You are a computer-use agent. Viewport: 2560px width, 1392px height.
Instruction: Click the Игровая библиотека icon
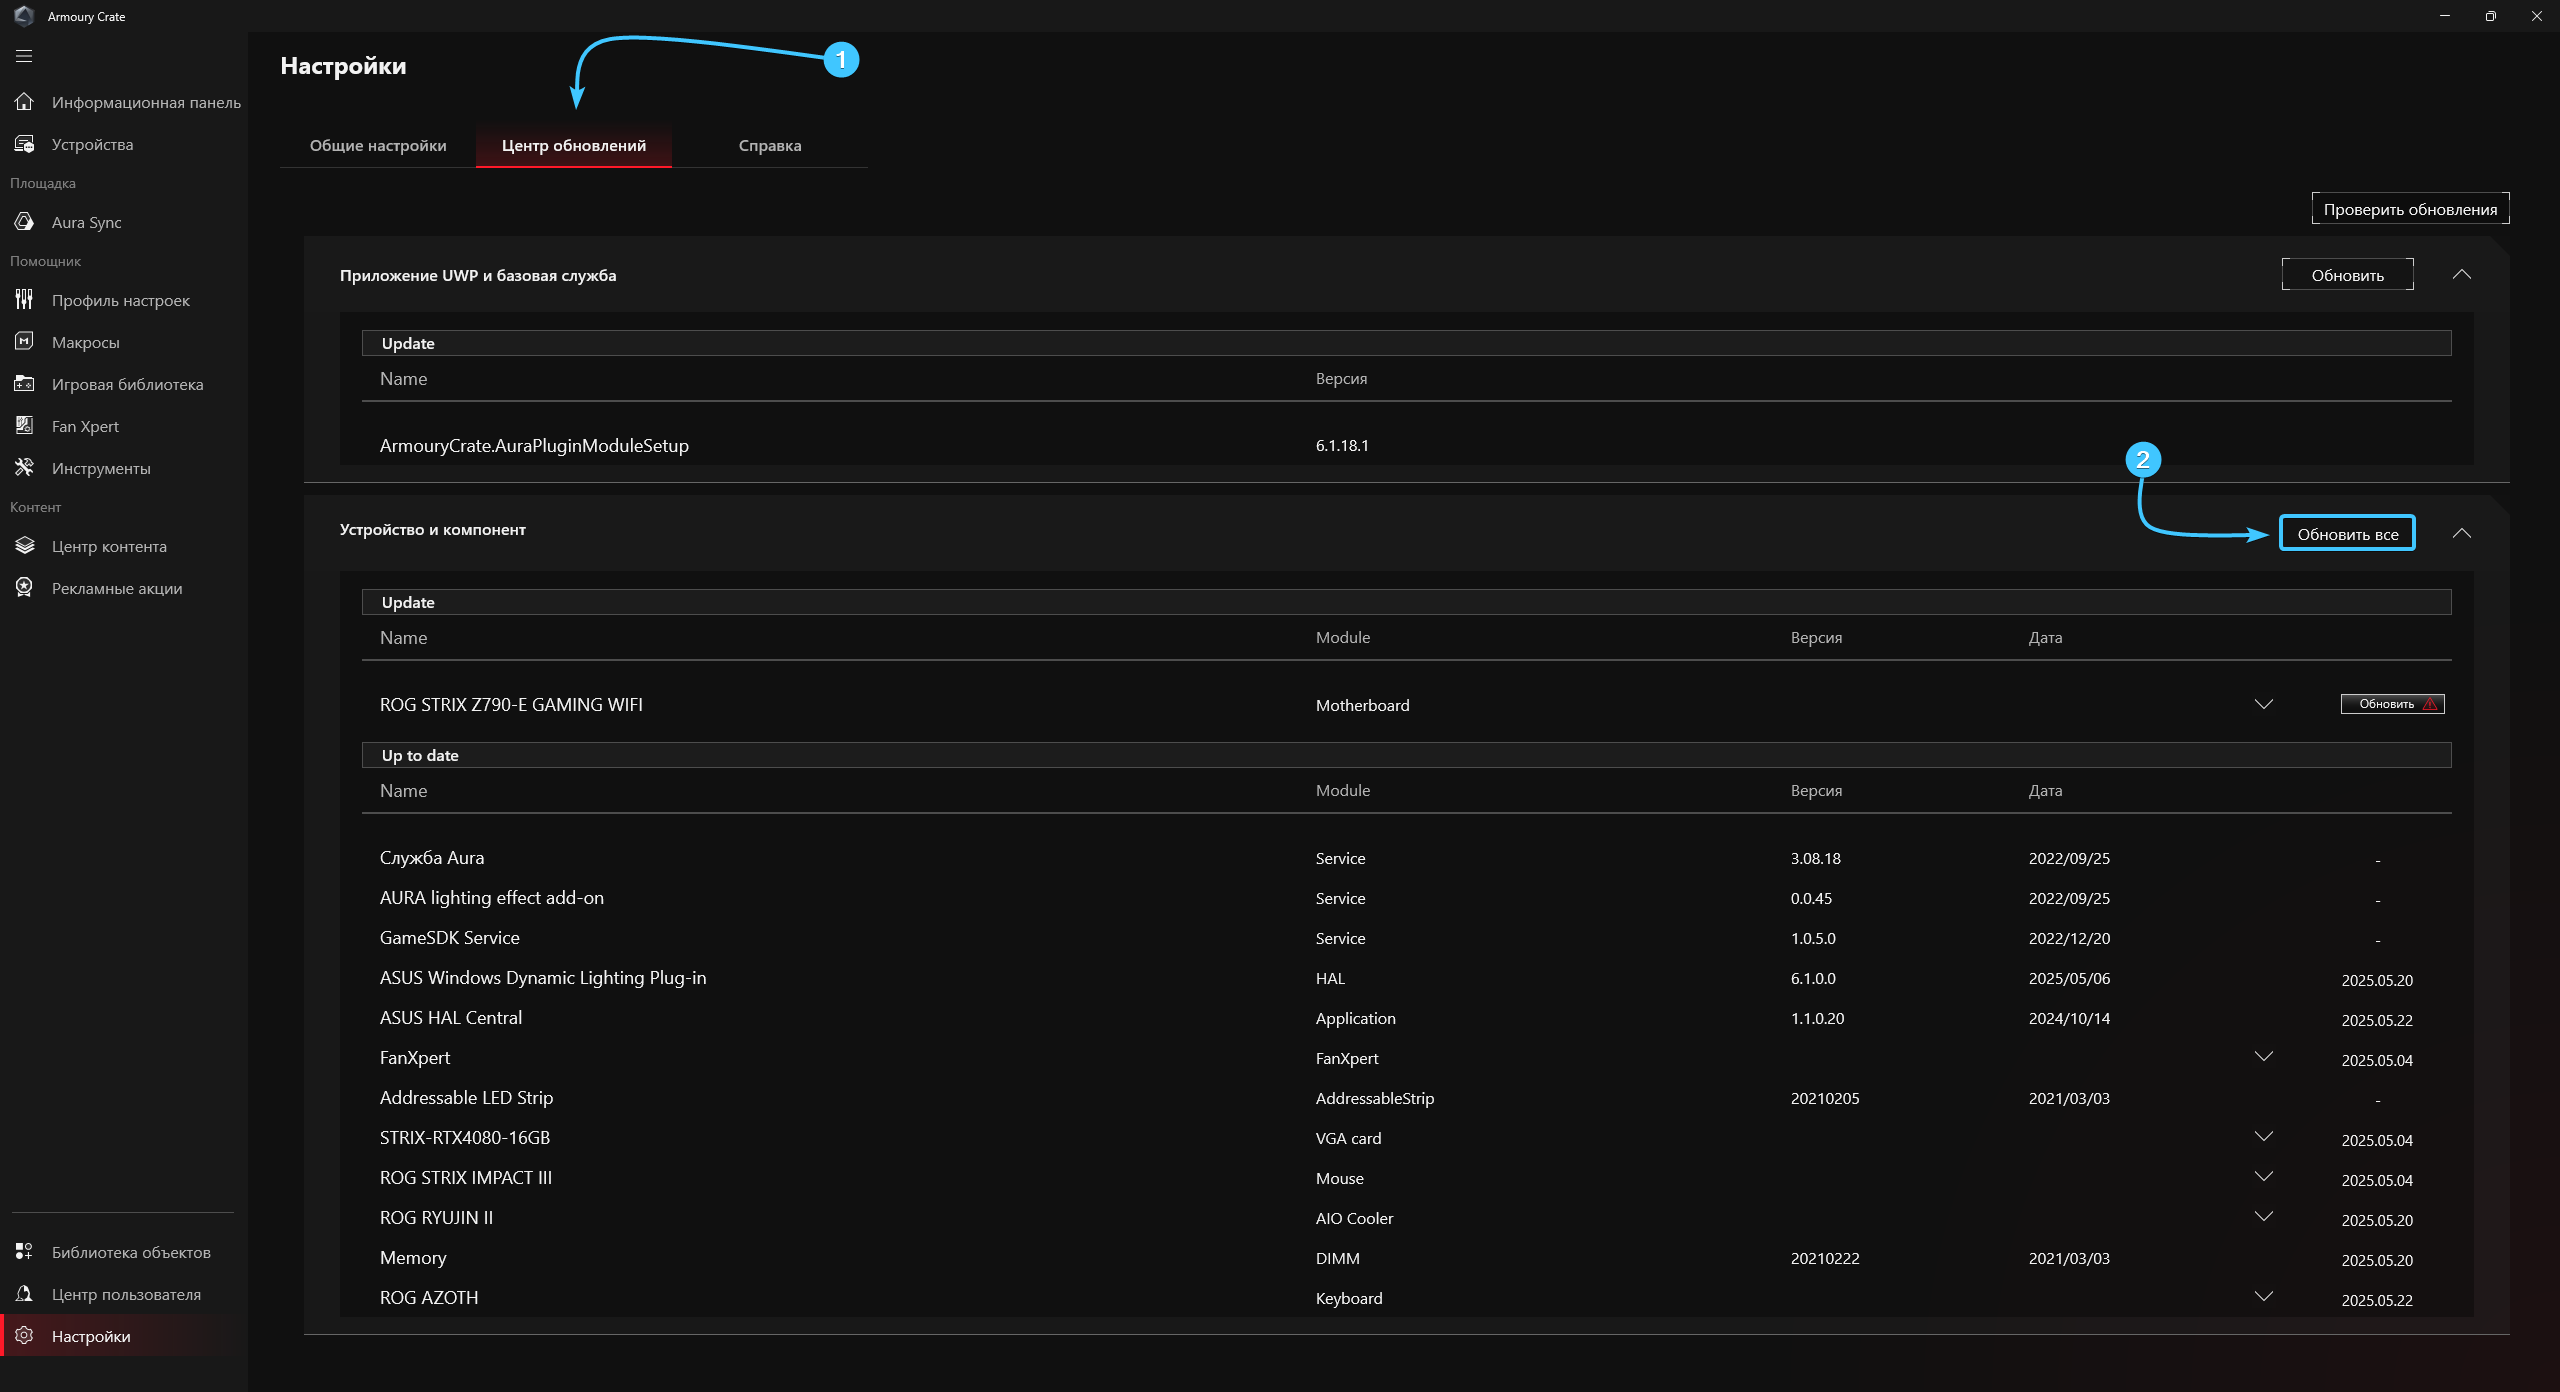pyautogui.click(x=24, y=384)
